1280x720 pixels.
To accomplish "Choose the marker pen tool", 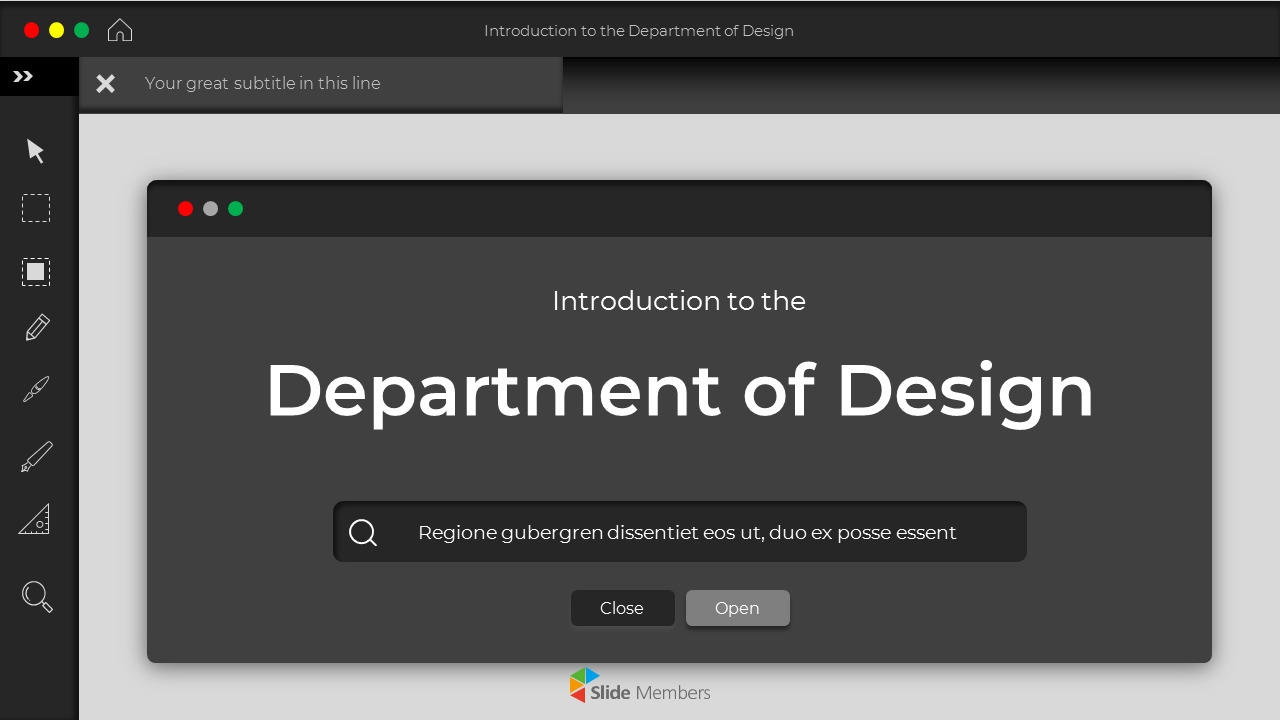I will coord(35,455).
